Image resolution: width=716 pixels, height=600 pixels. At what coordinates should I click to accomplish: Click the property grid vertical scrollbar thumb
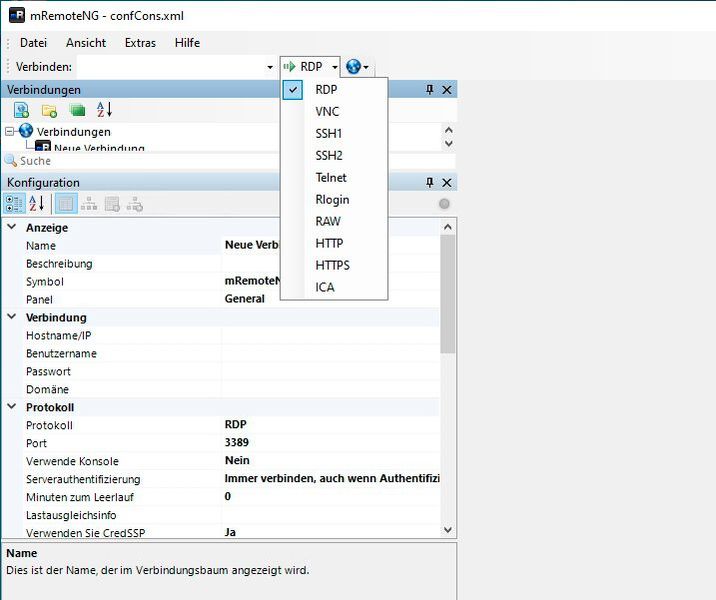(448, 295)
